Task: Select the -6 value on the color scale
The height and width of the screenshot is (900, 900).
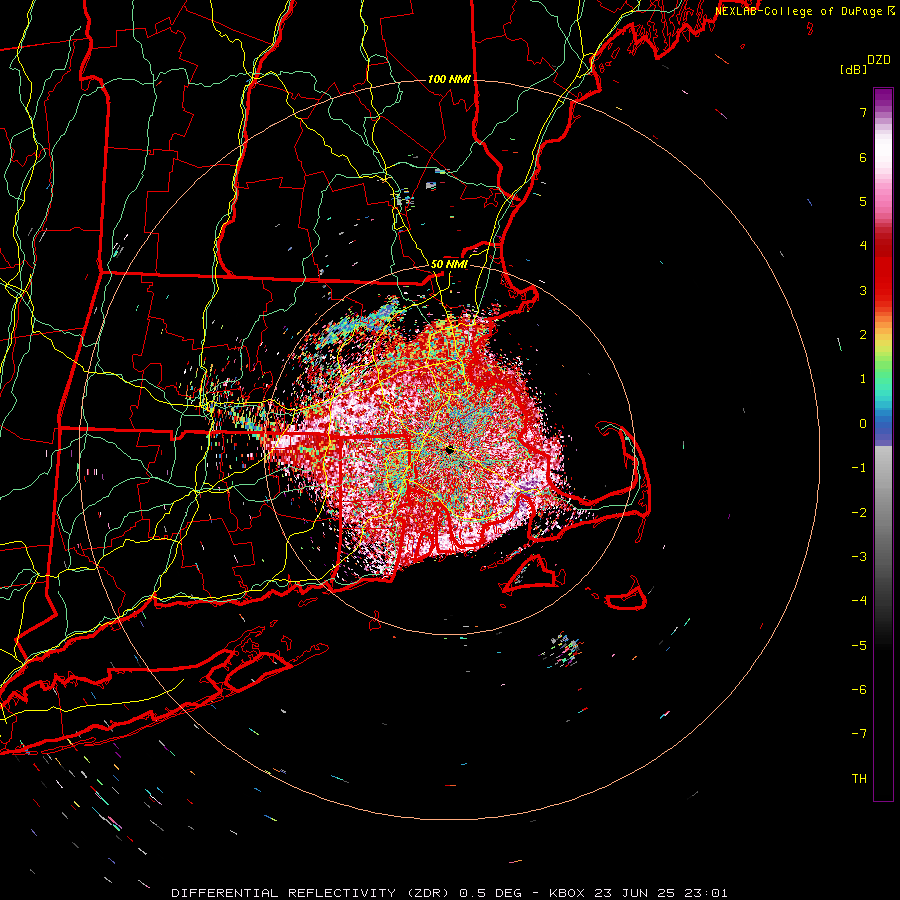Action: point(859,690)
